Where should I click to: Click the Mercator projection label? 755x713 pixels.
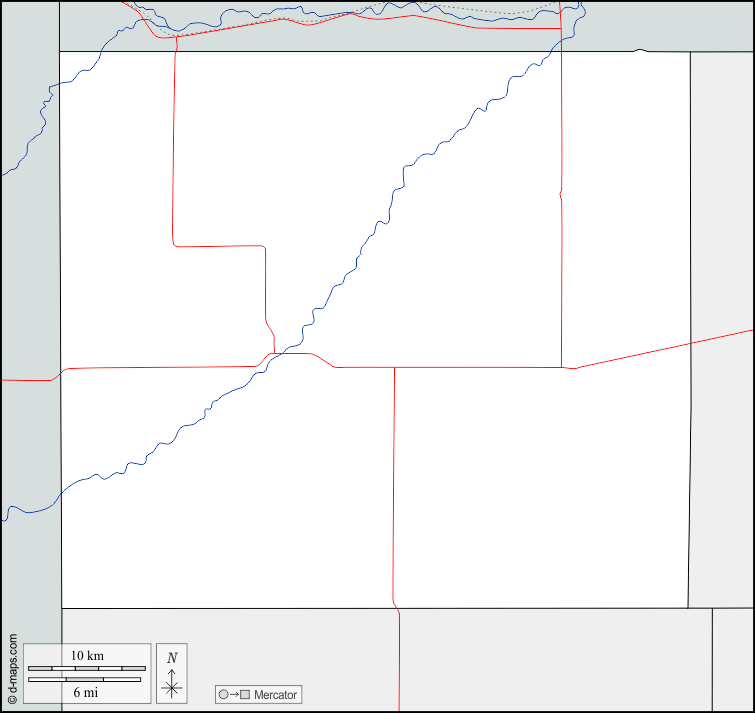coord(275,694)
